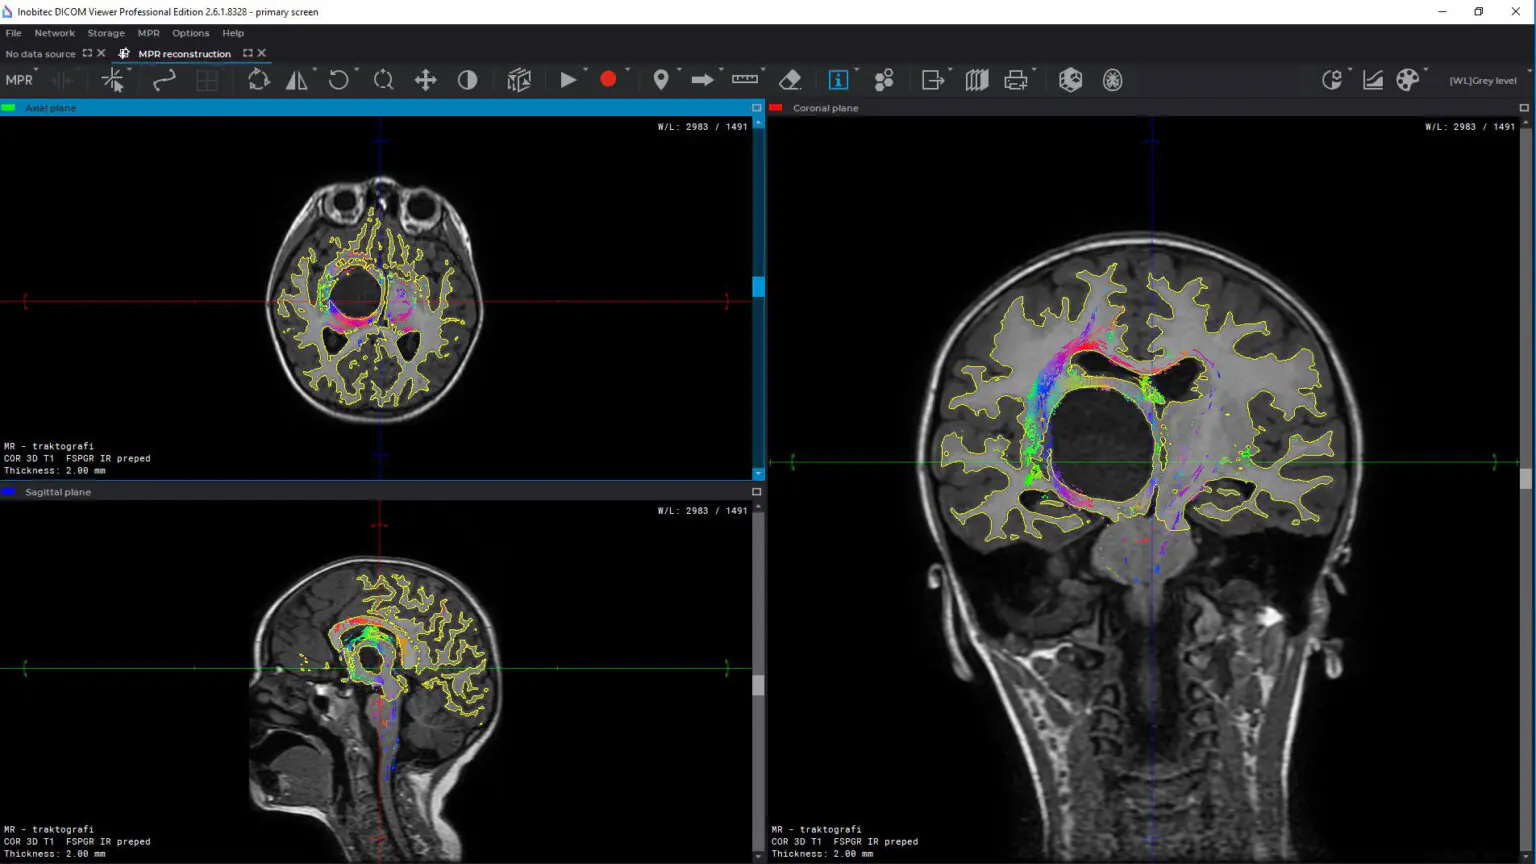The width and height of the screenshot is (1536, 864).
Task: Click the flip image icon
Action: pos(297,80)
